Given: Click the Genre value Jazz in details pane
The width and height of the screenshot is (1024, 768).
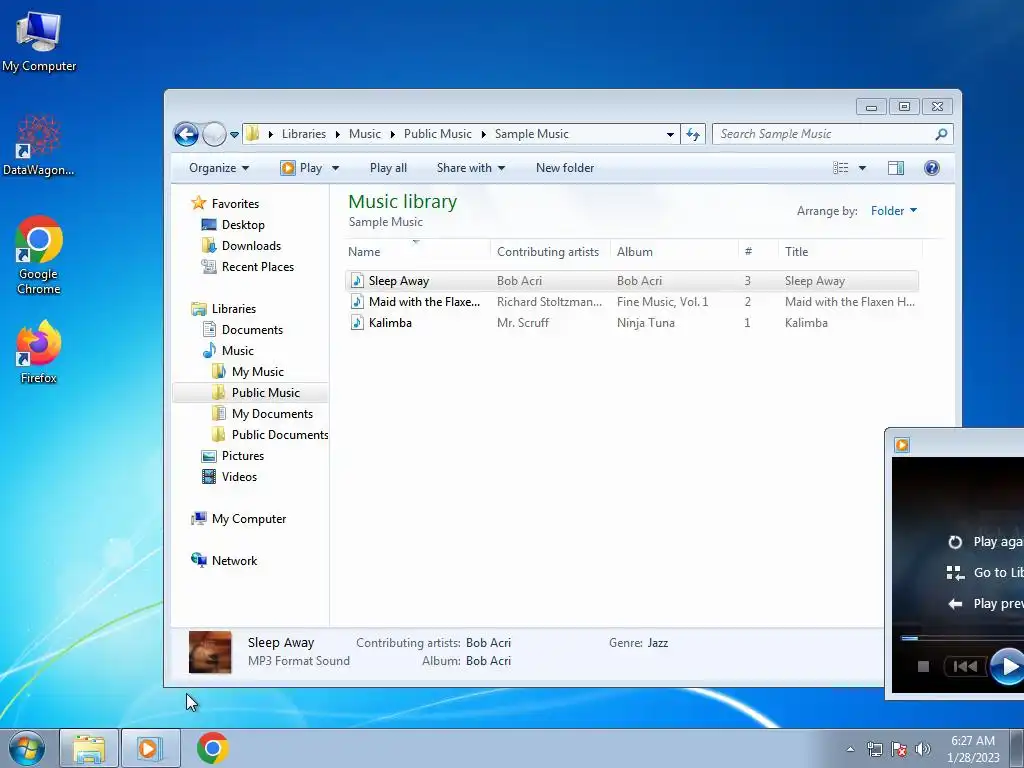Looking at the screenshot, I should click(x=658, y=643).
